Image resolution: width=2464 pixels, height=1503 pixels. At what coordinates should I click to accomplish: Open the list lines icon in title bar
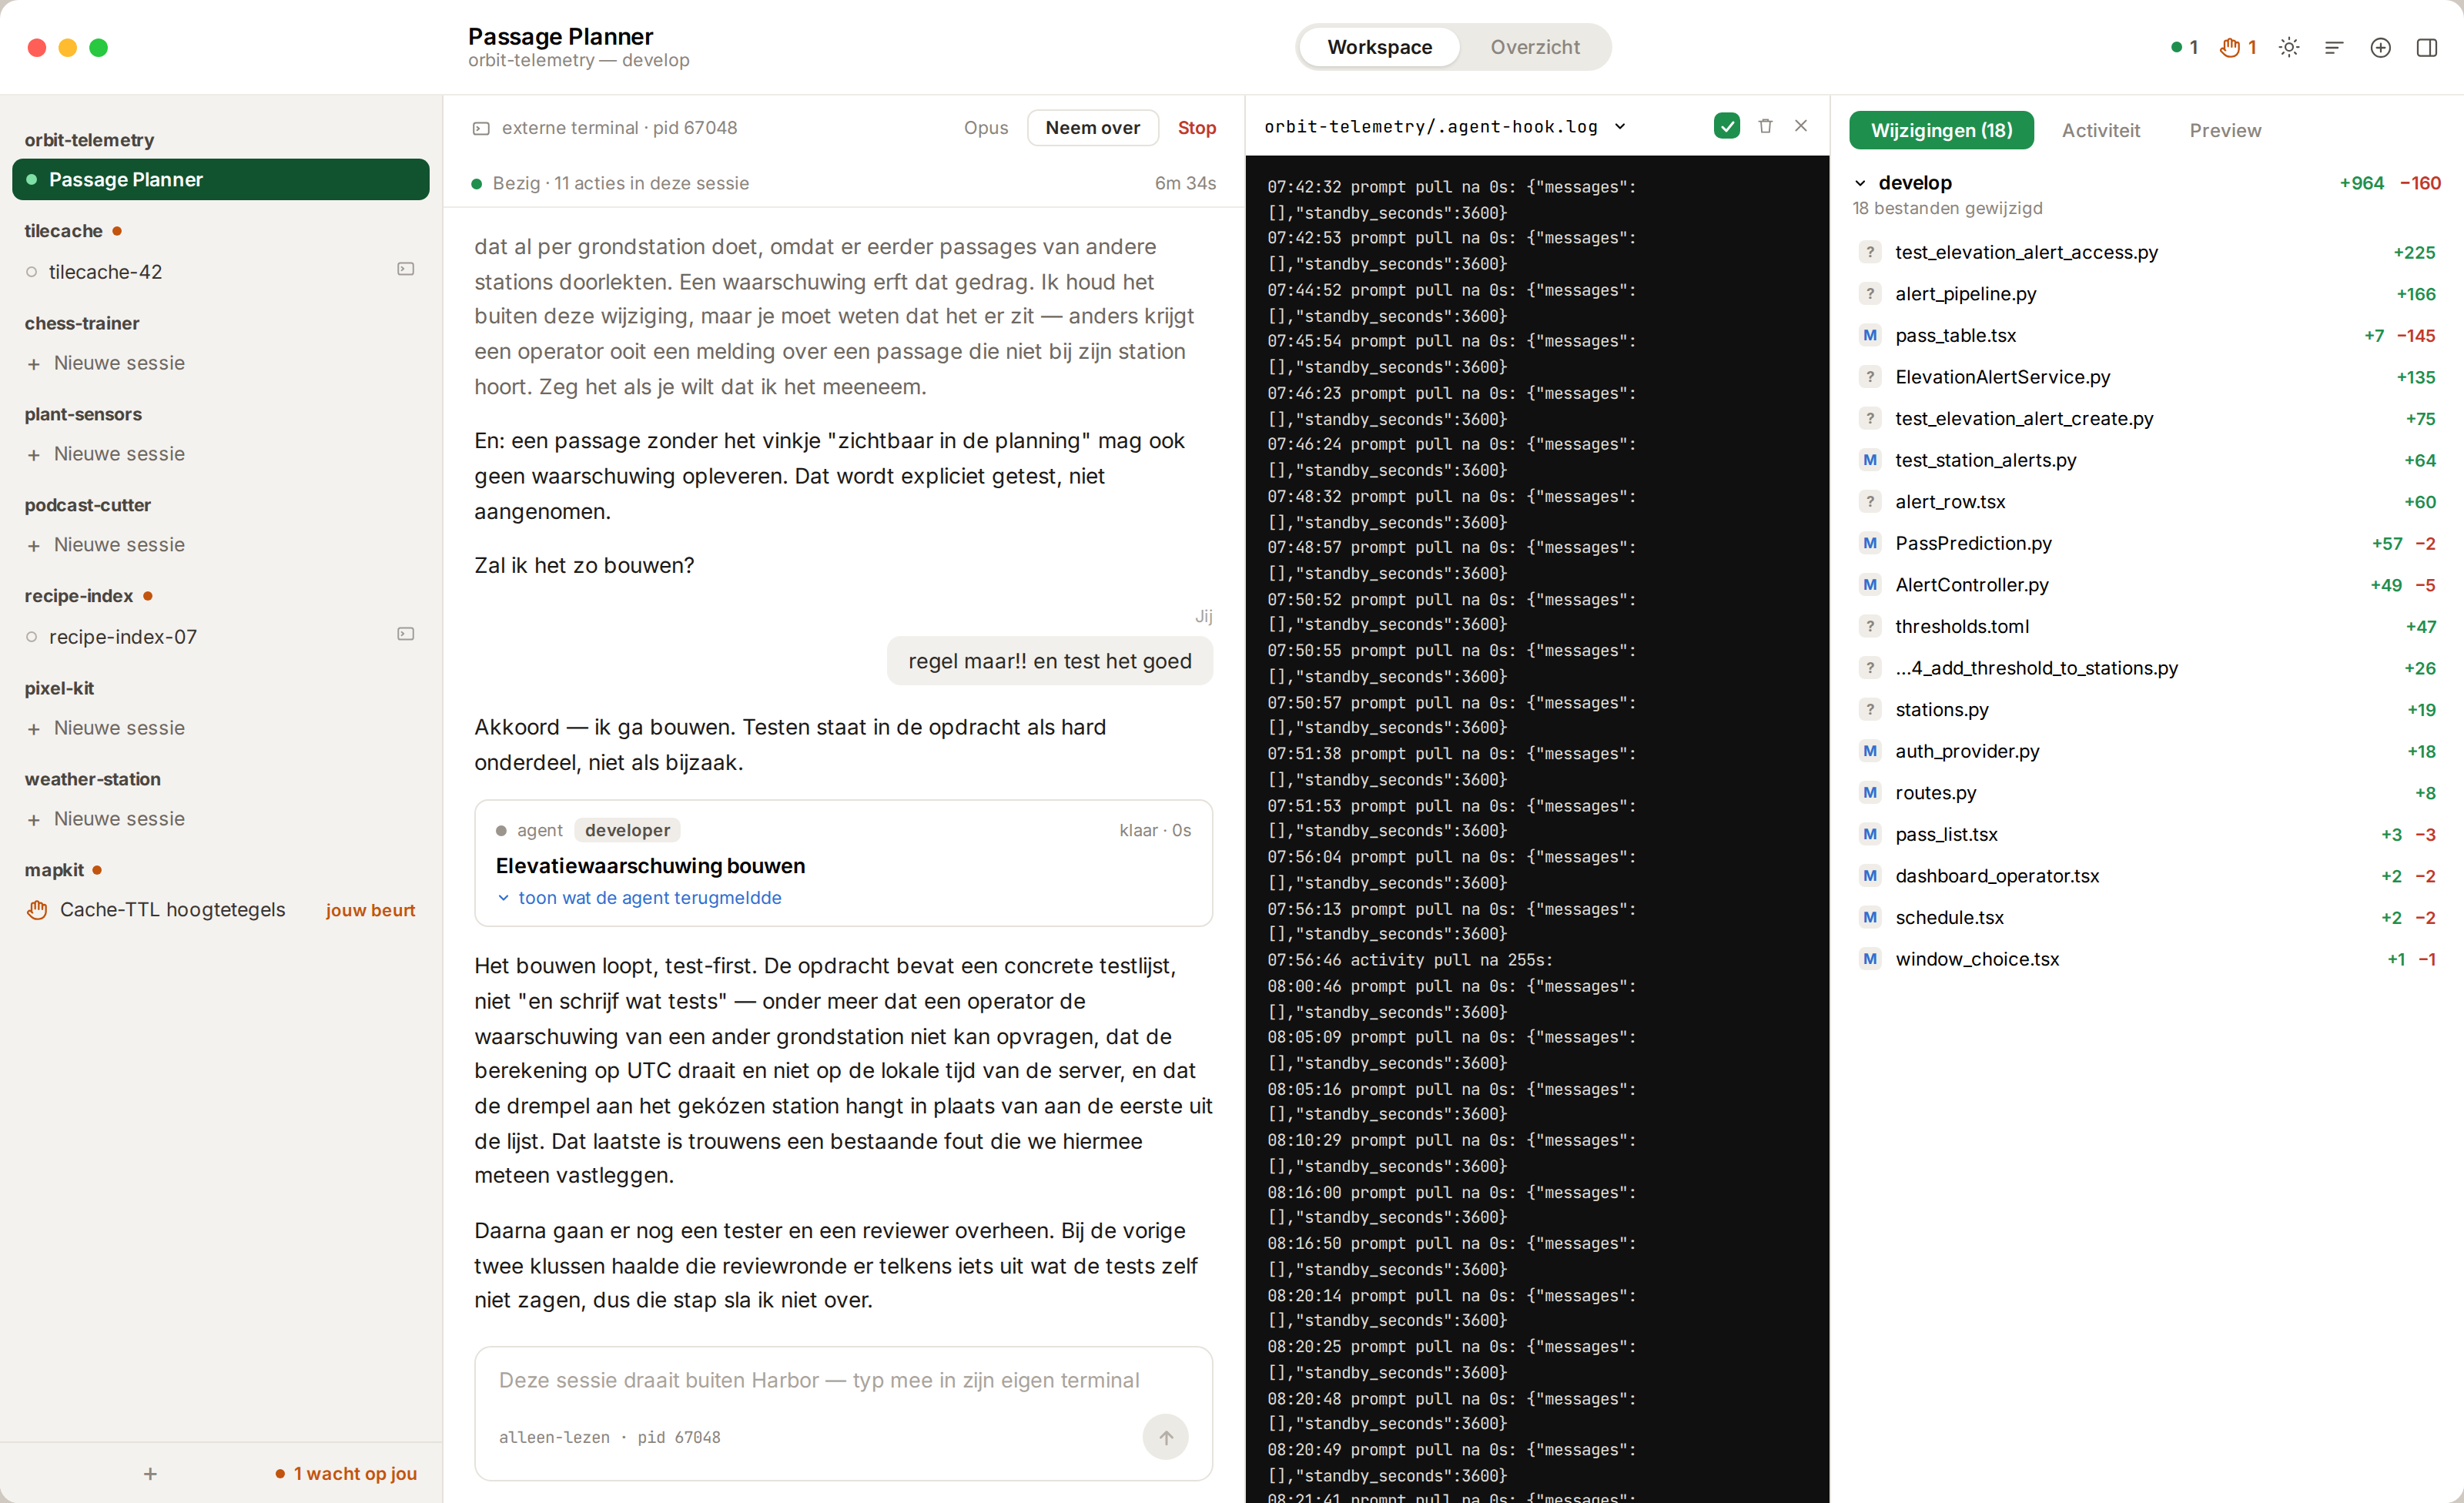pos(2334,47)
